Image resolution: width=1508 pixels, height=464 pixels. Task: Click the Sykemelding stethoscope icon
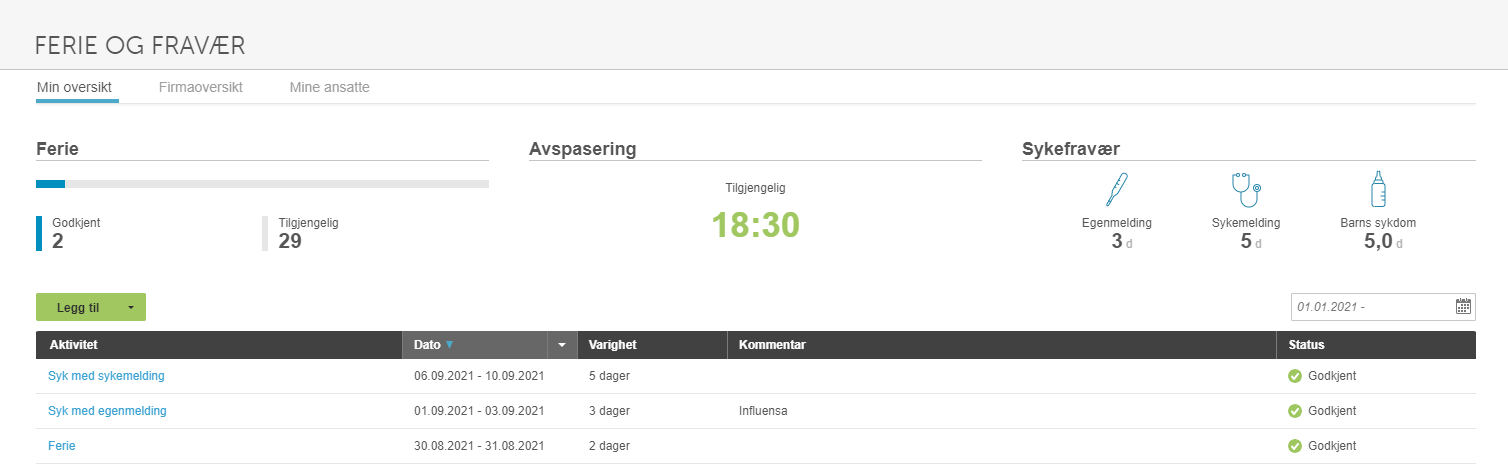pos(1245,189)
